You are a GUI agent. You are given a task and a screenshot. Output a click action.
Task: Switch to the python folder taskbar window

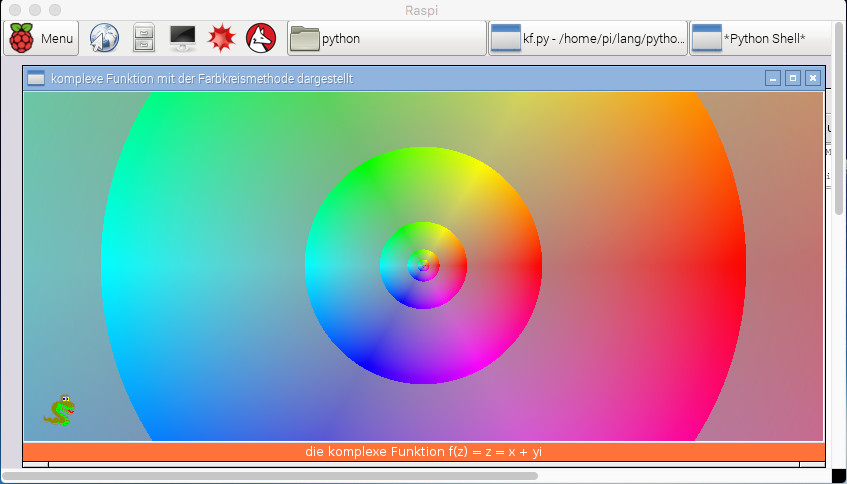click(385, 39)
